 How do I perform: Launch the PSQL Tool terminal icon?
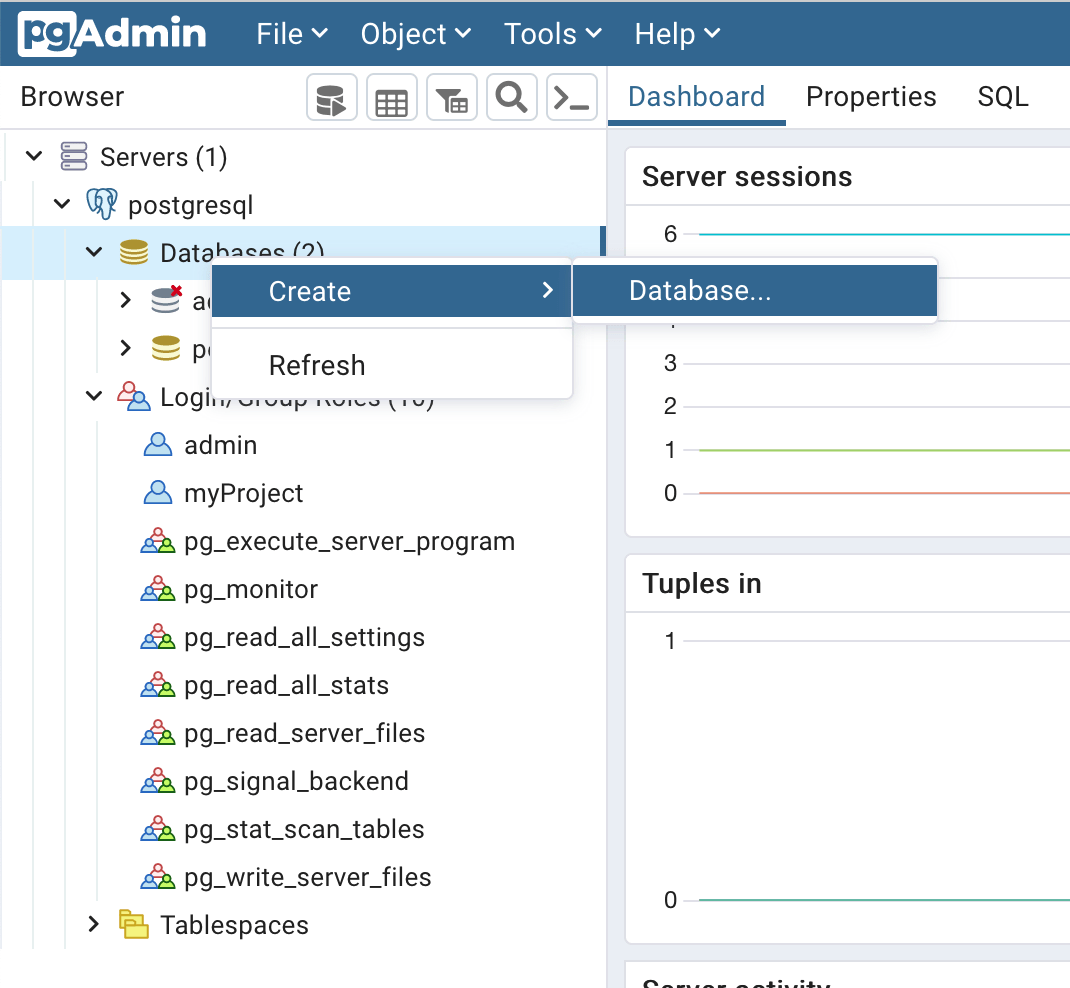572,99
